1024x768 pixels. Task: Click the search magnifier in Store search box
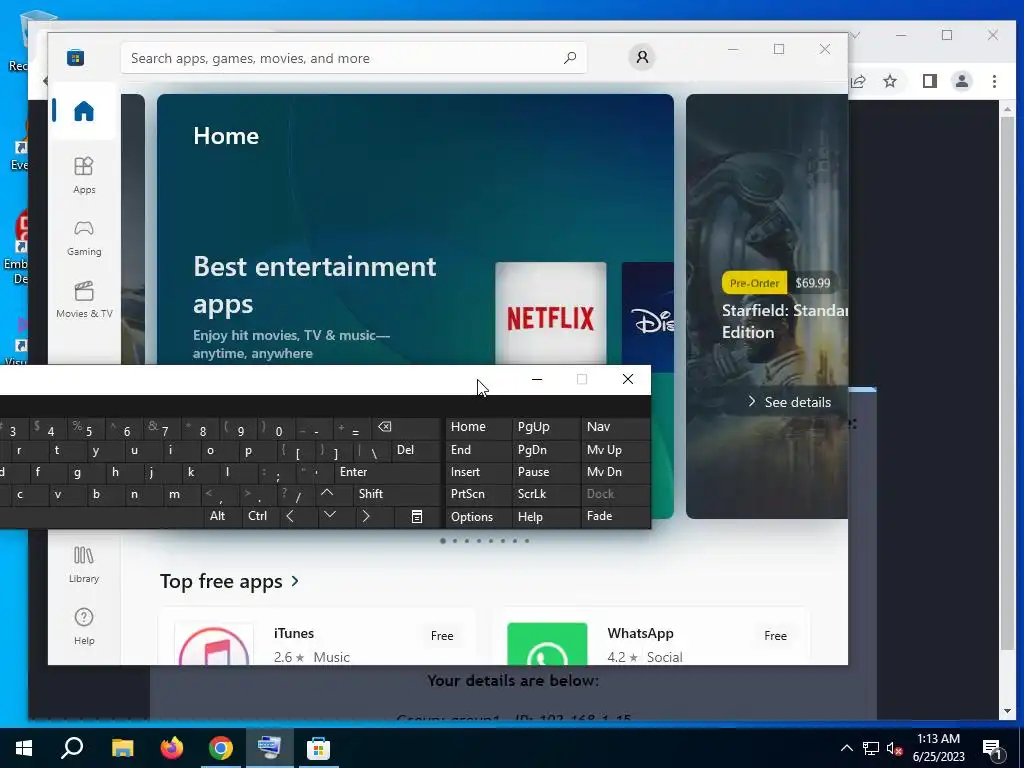pos(569,58)
